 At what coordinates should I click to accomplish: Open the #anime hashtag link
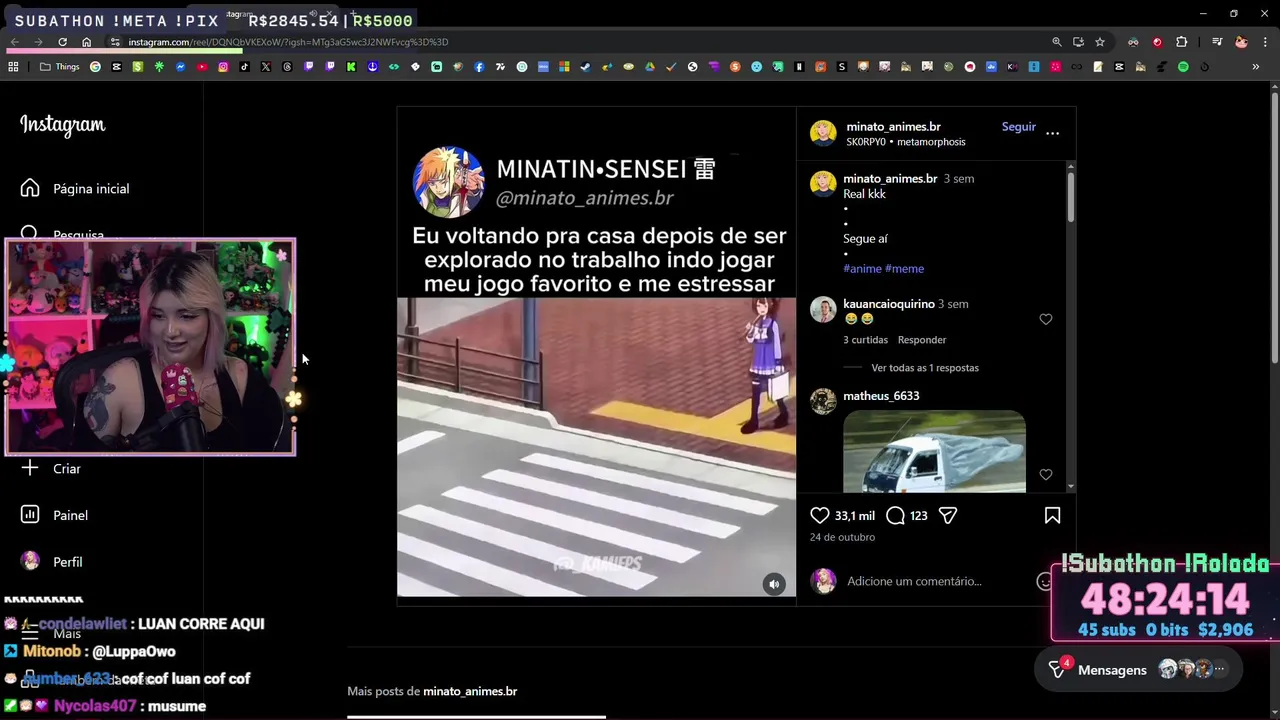(x=862, y=268)
